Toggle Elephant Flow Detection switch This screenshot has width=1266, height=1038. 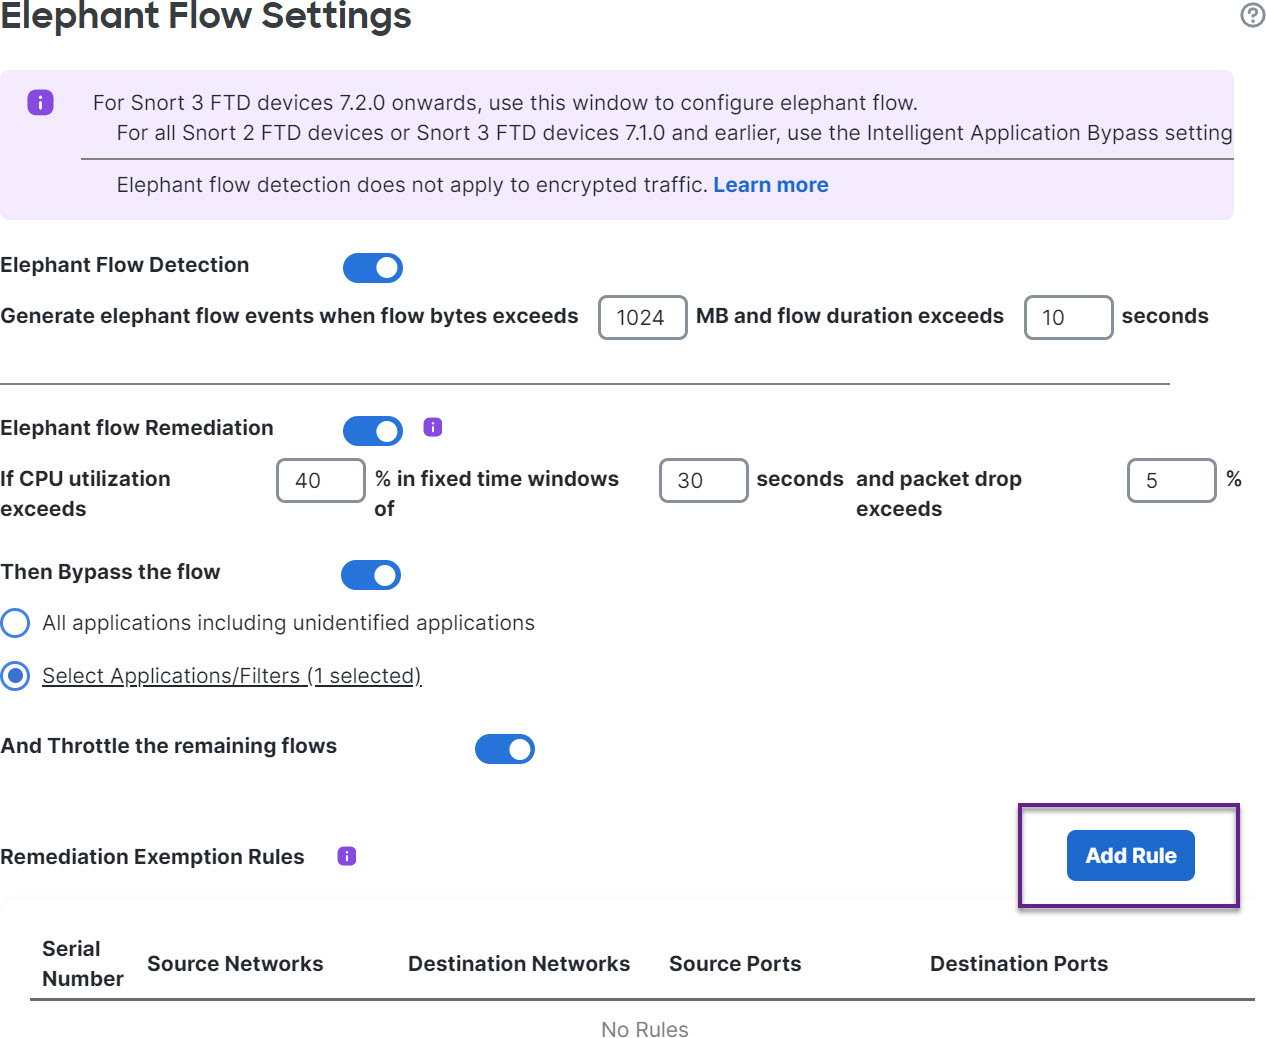pyautogui.click(x=373, y=268)
